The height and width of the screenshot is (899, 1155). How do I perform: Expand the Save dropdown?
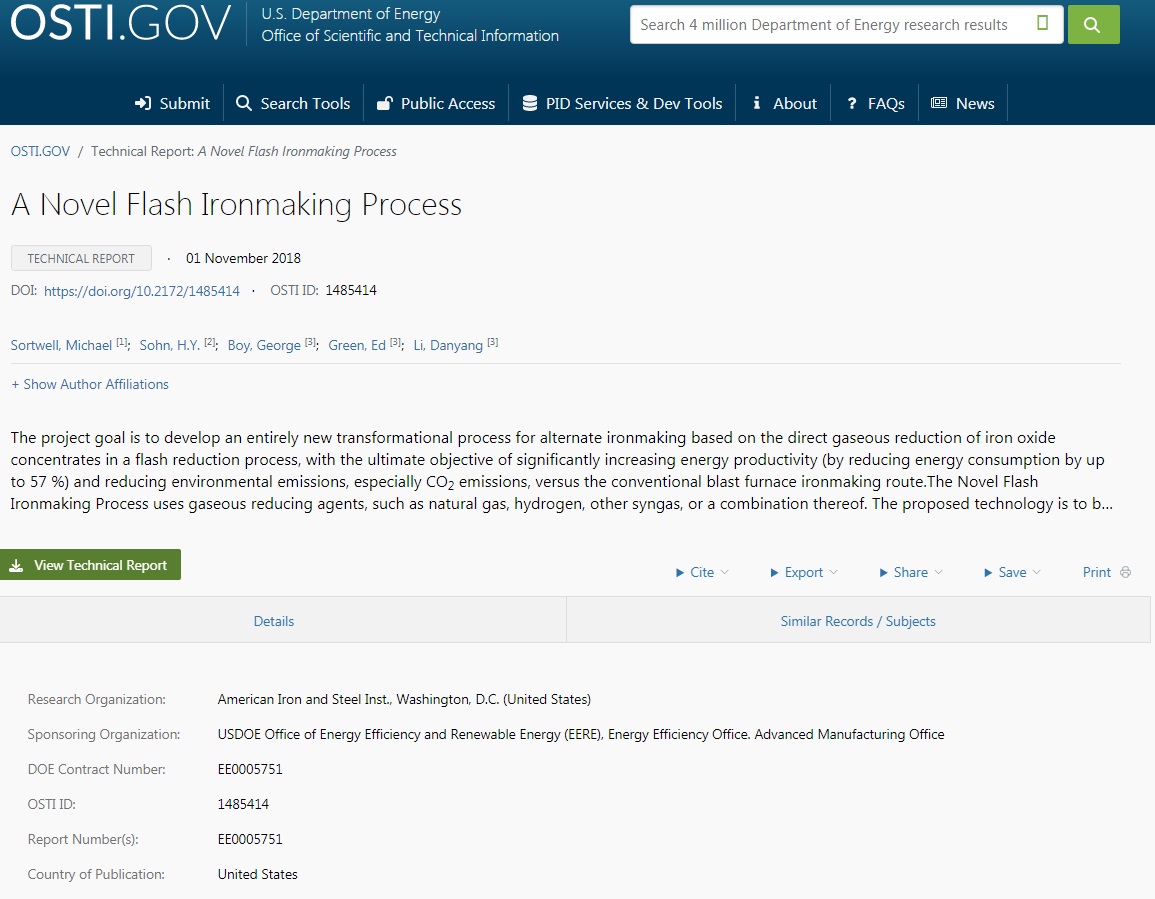pos(1012,573)
